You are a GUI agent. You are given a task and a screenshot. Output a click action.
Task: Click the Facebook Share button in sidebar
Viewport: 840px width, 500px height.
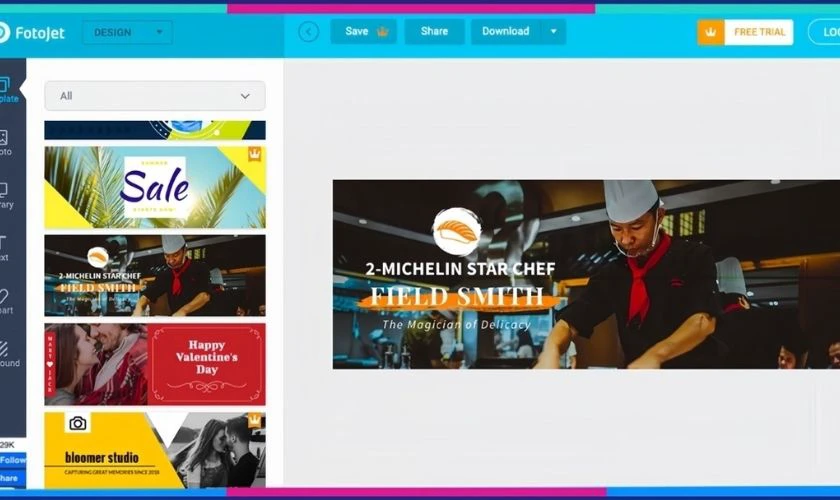coord(12,478)
